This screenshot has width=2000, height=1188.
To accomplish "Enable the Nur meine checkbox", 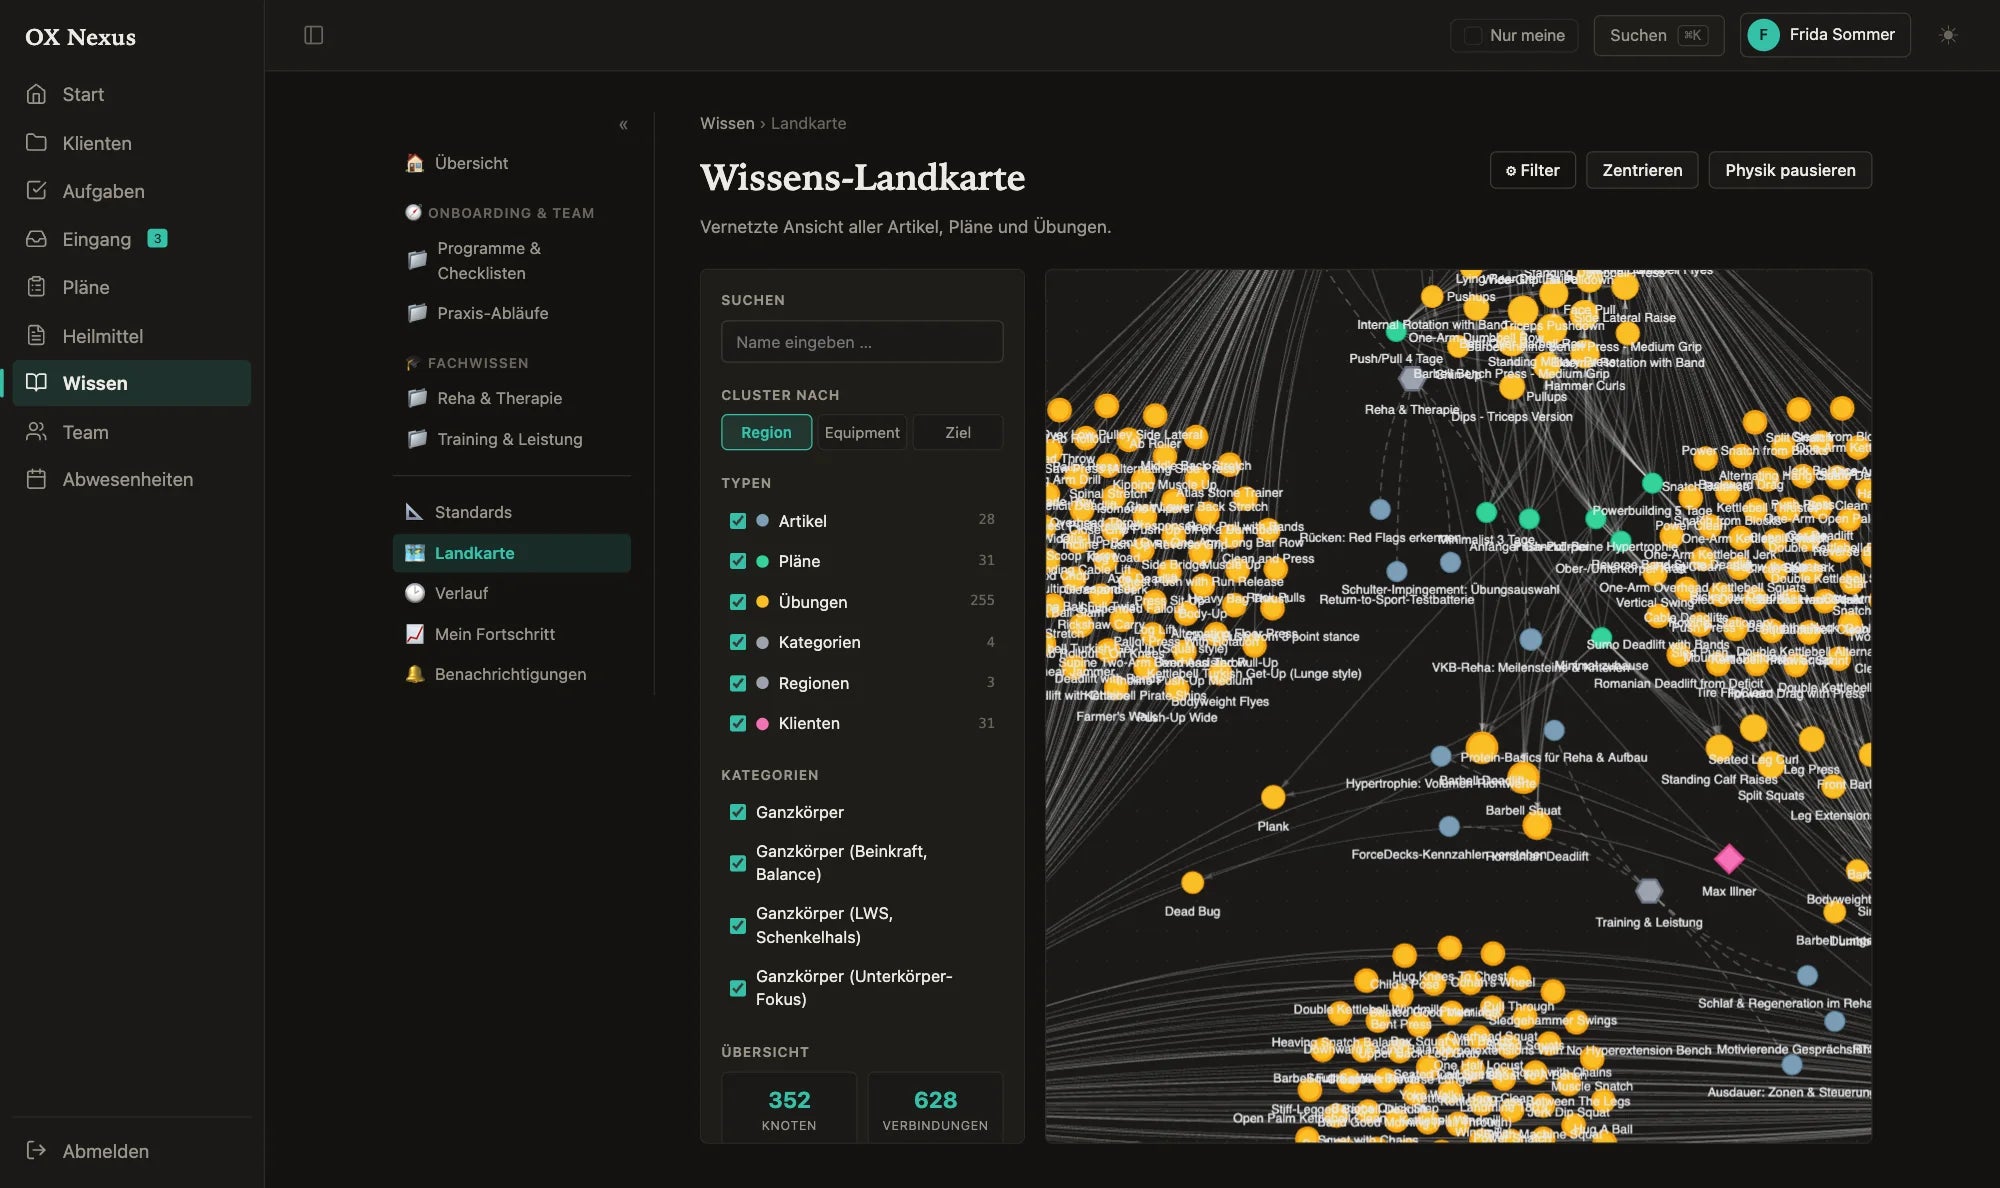I will pos(1472,35).
